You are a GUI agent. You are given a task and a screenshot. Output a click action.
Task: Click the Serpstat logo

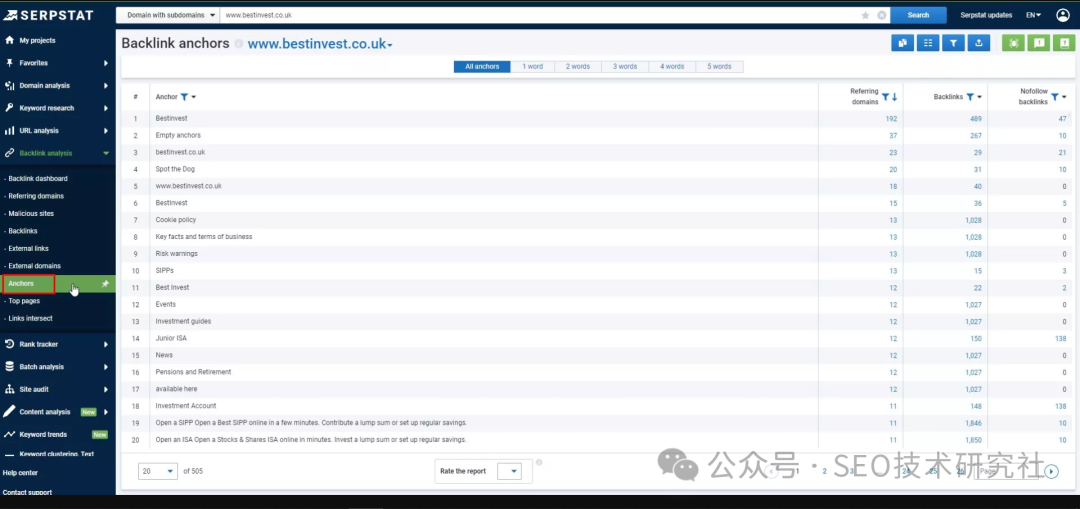click(48, 15)
